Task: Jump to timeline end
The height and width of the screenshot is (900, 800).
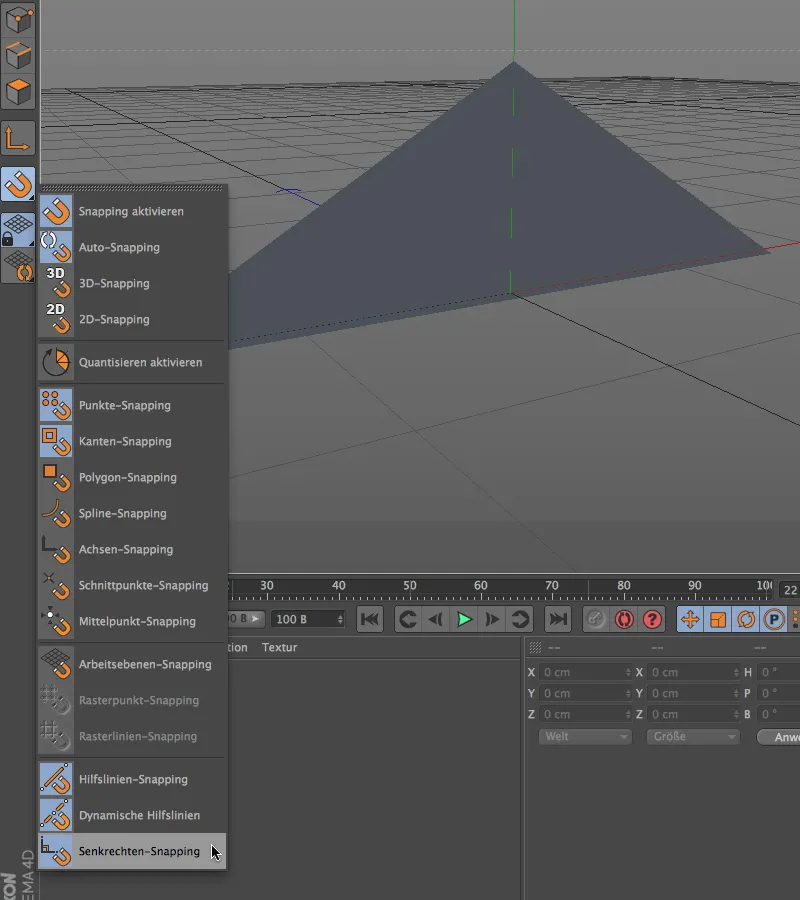Action: click(x=558, y=619)
